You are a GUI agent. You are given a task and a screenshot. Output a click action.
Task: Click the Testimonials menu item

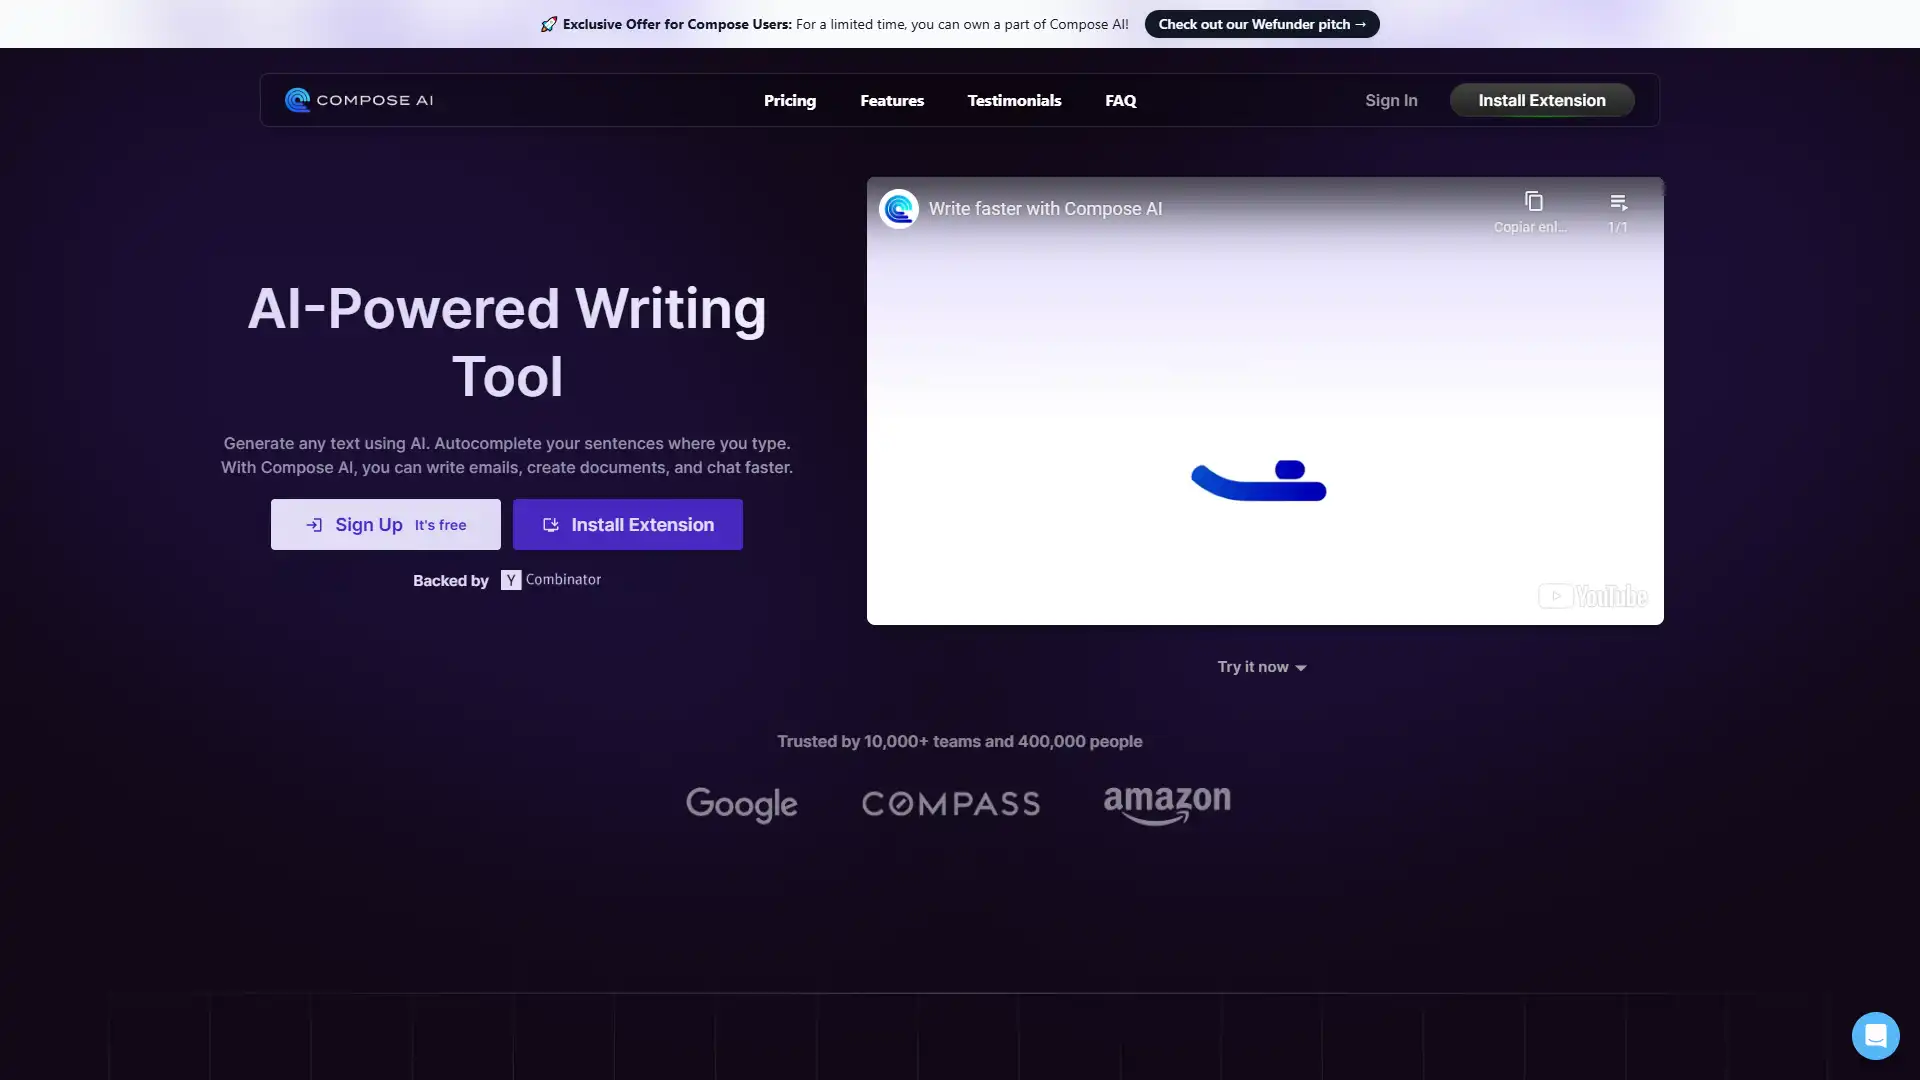(1014, 100)
